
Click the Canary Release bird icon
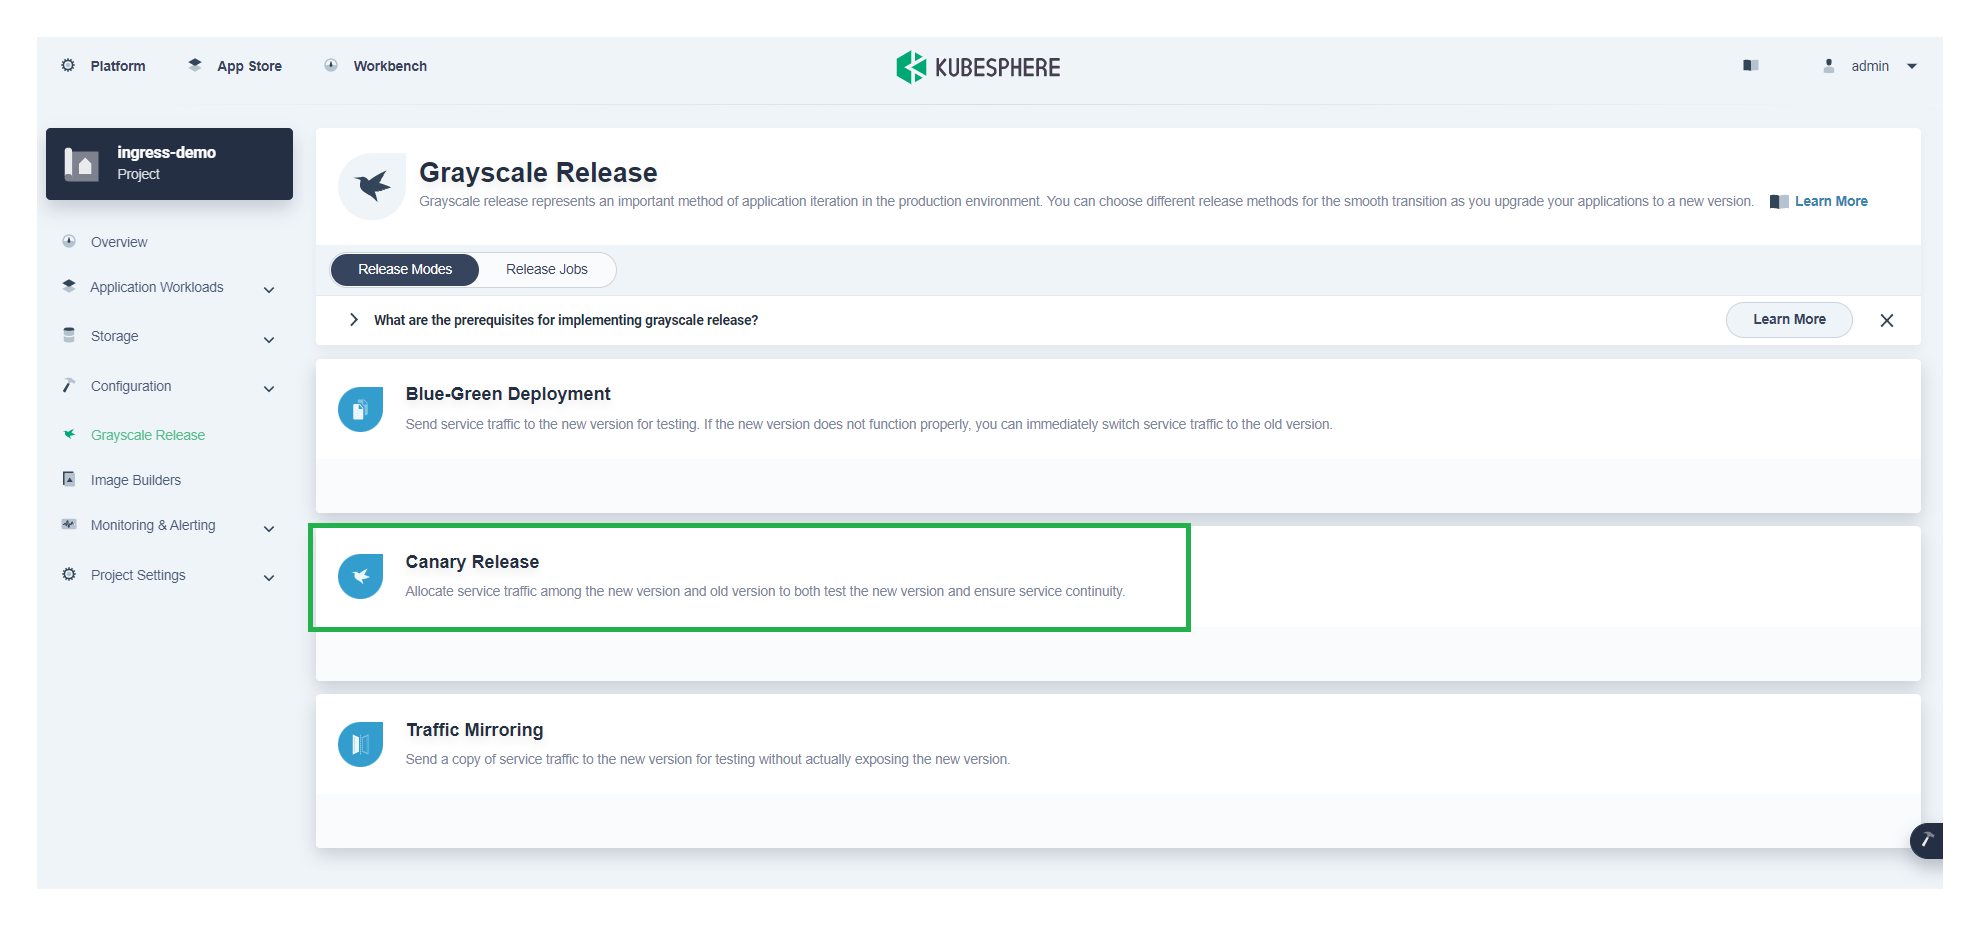coord(360,576)
